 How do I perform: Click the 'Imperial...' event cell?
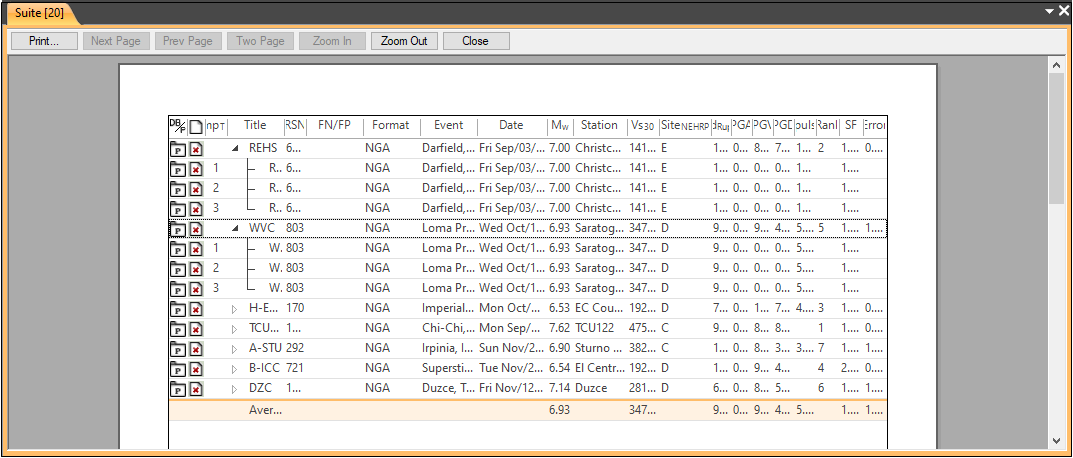[448, 308]
